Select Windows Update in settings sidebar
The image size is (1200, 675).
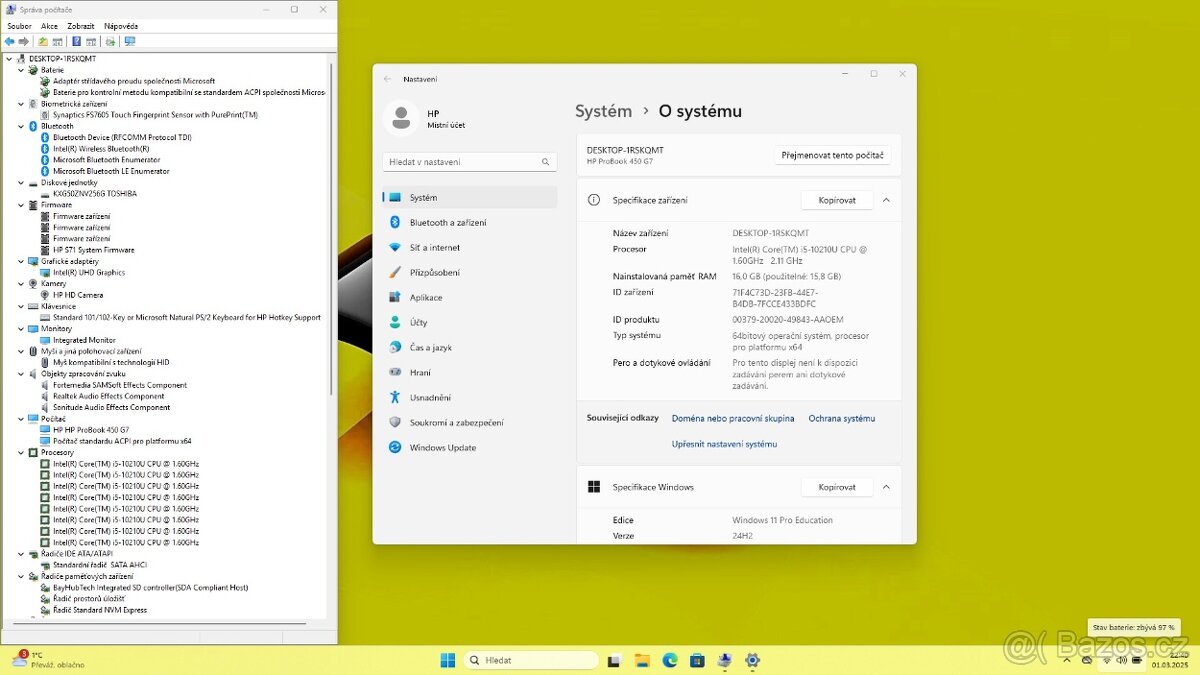pyautogui.click(x=442, y=448)
